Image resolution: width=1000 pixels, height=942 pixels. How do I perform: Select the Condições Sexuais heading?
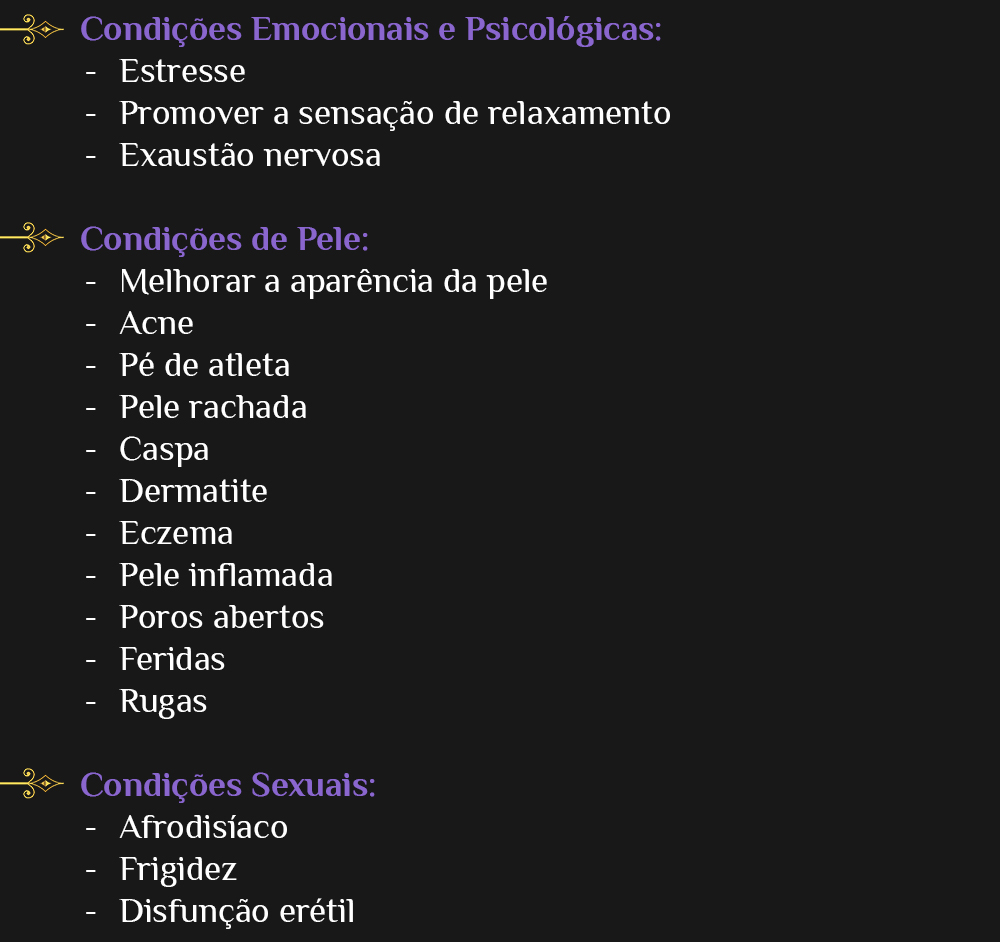point(227,786)
